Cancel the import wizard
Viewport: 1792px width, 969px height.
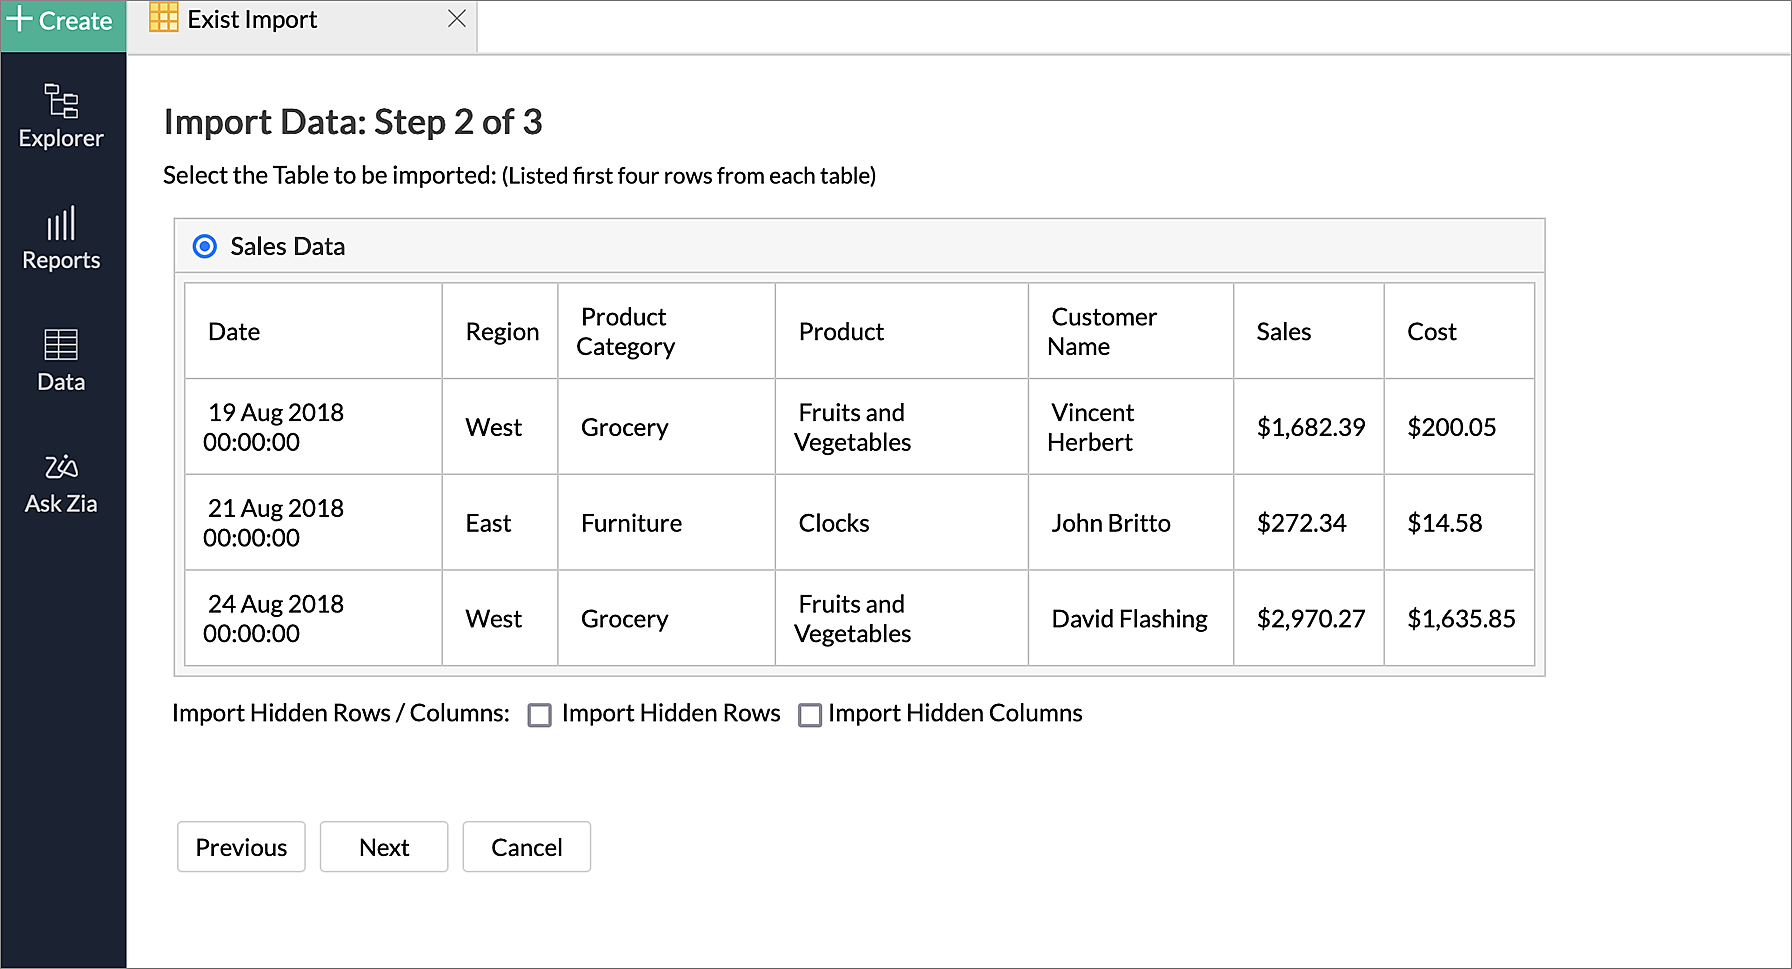pos(526,847)
